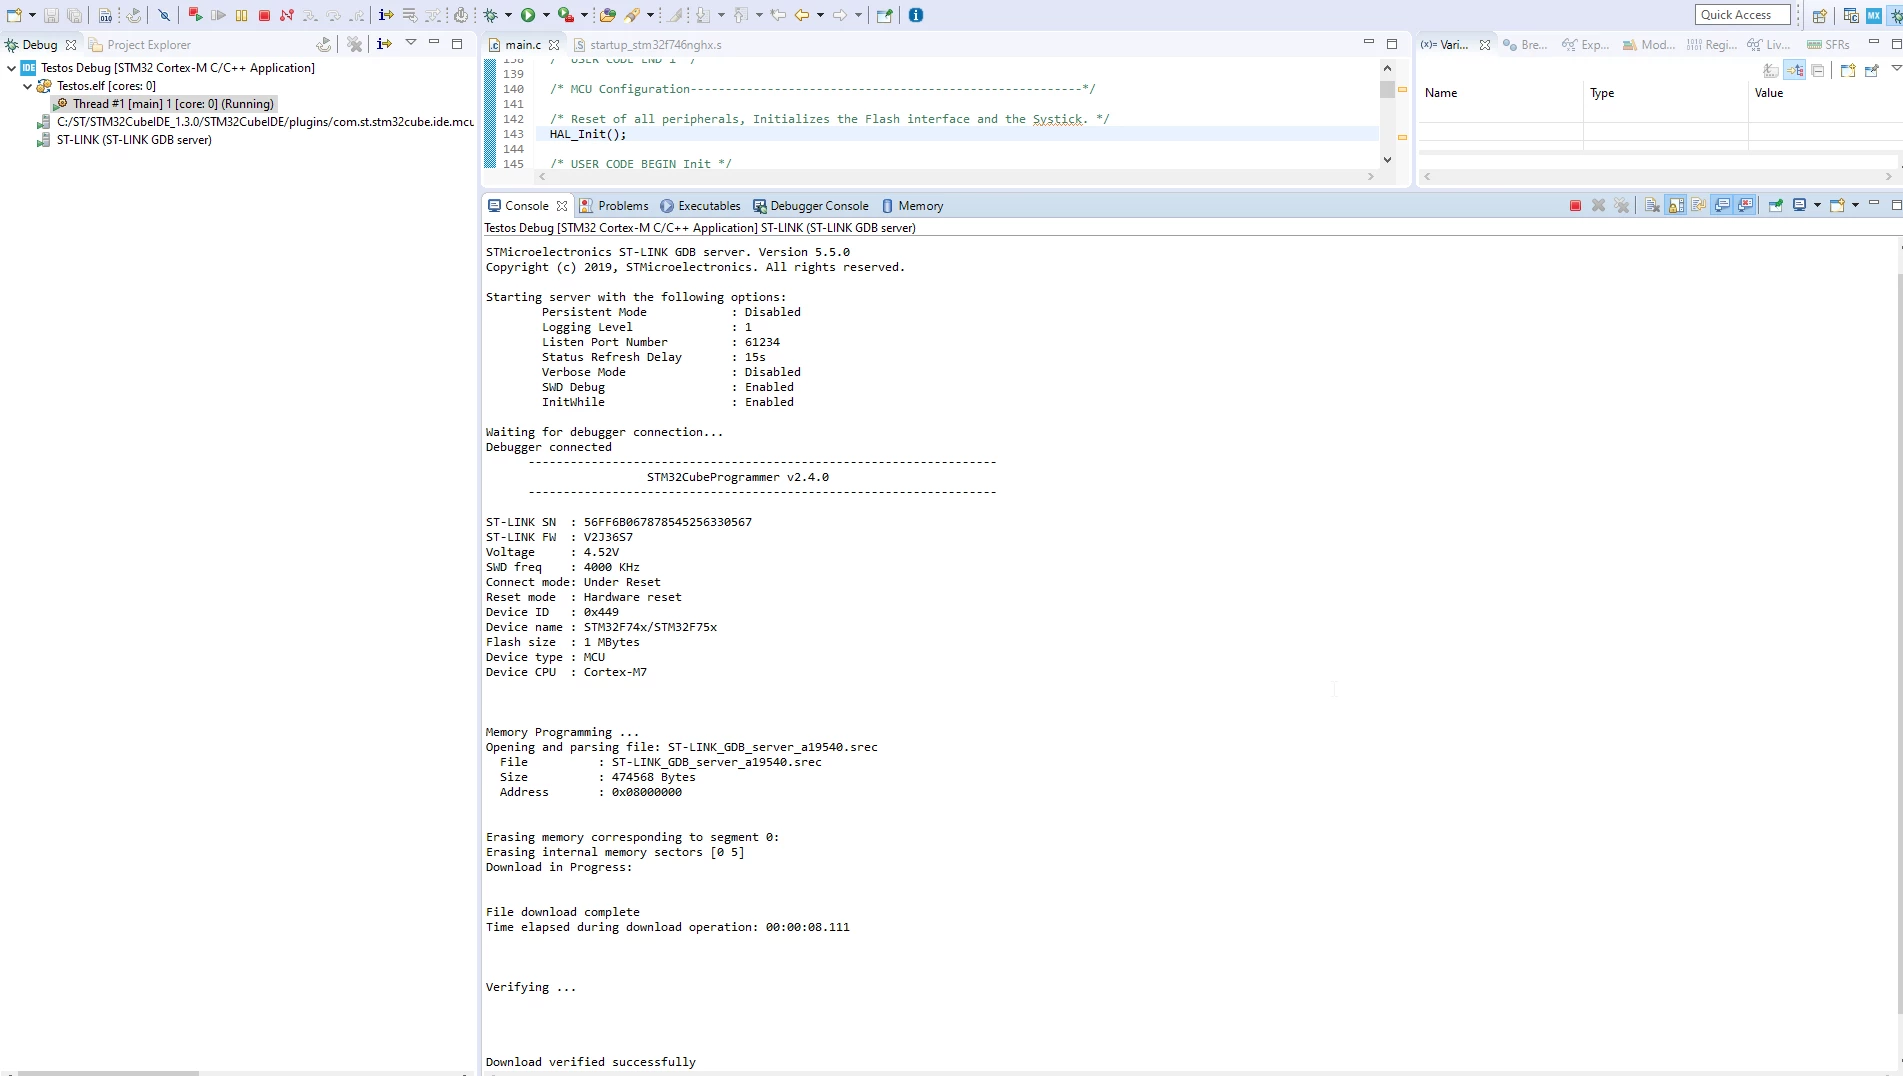Click Remove All Terminated Launches in Debug view
The image size is (1903, 1076).
pos(354,44)
